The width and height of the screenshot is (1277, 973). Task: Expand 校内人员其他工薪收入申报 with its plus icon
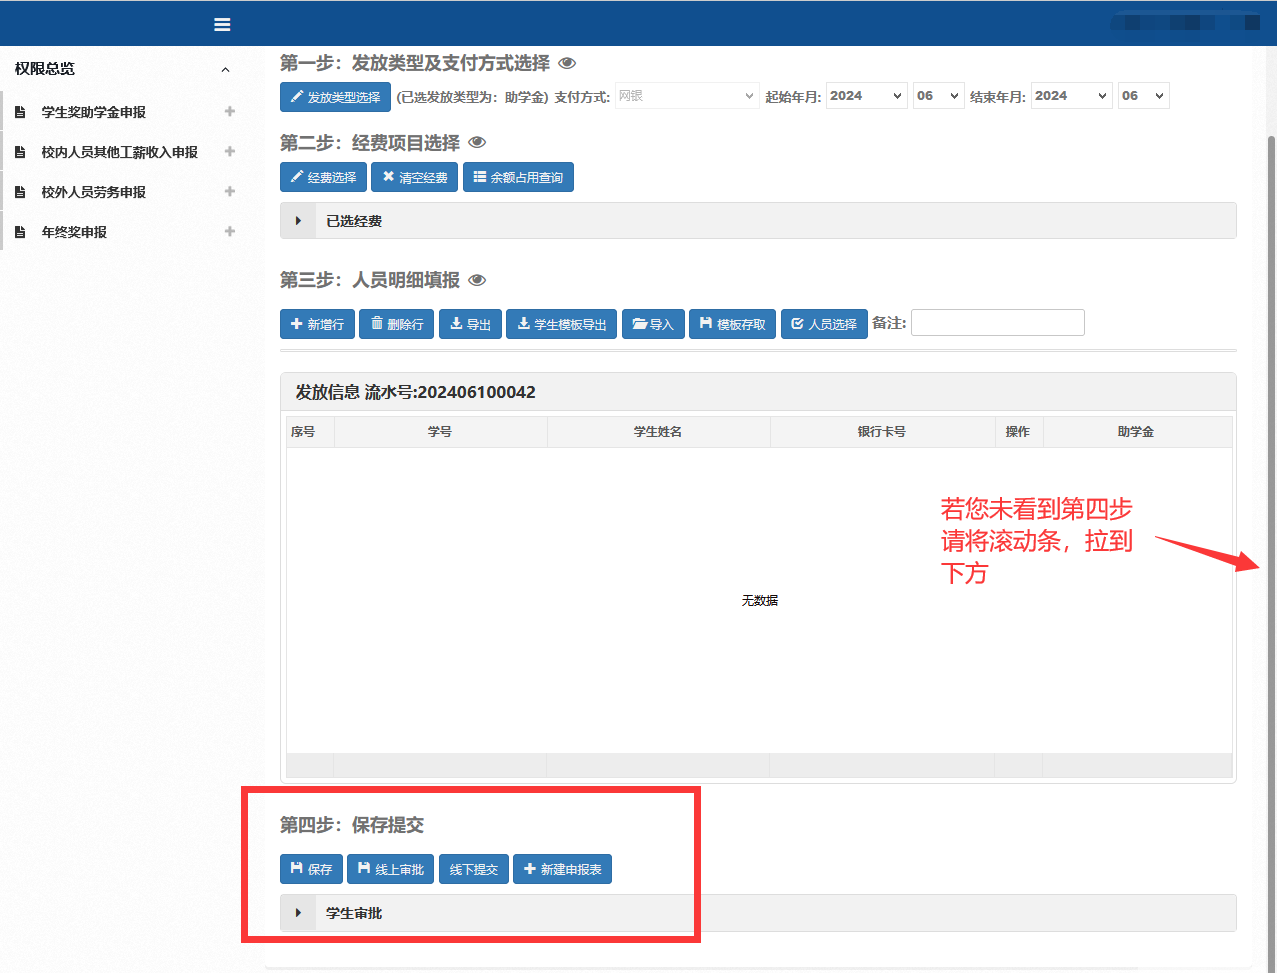230,151
